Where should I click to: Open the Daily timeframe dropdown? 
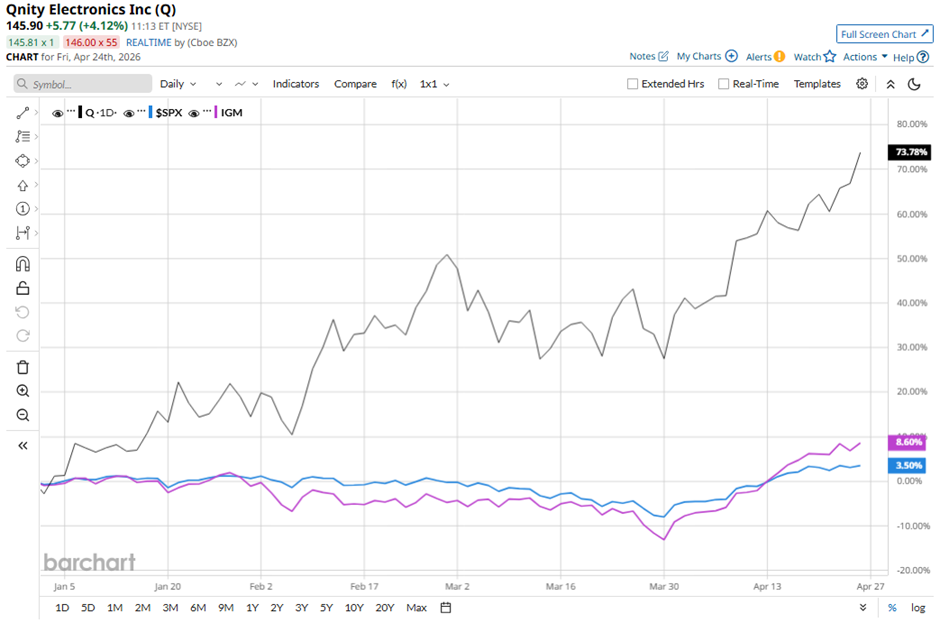tap(178, 84)
